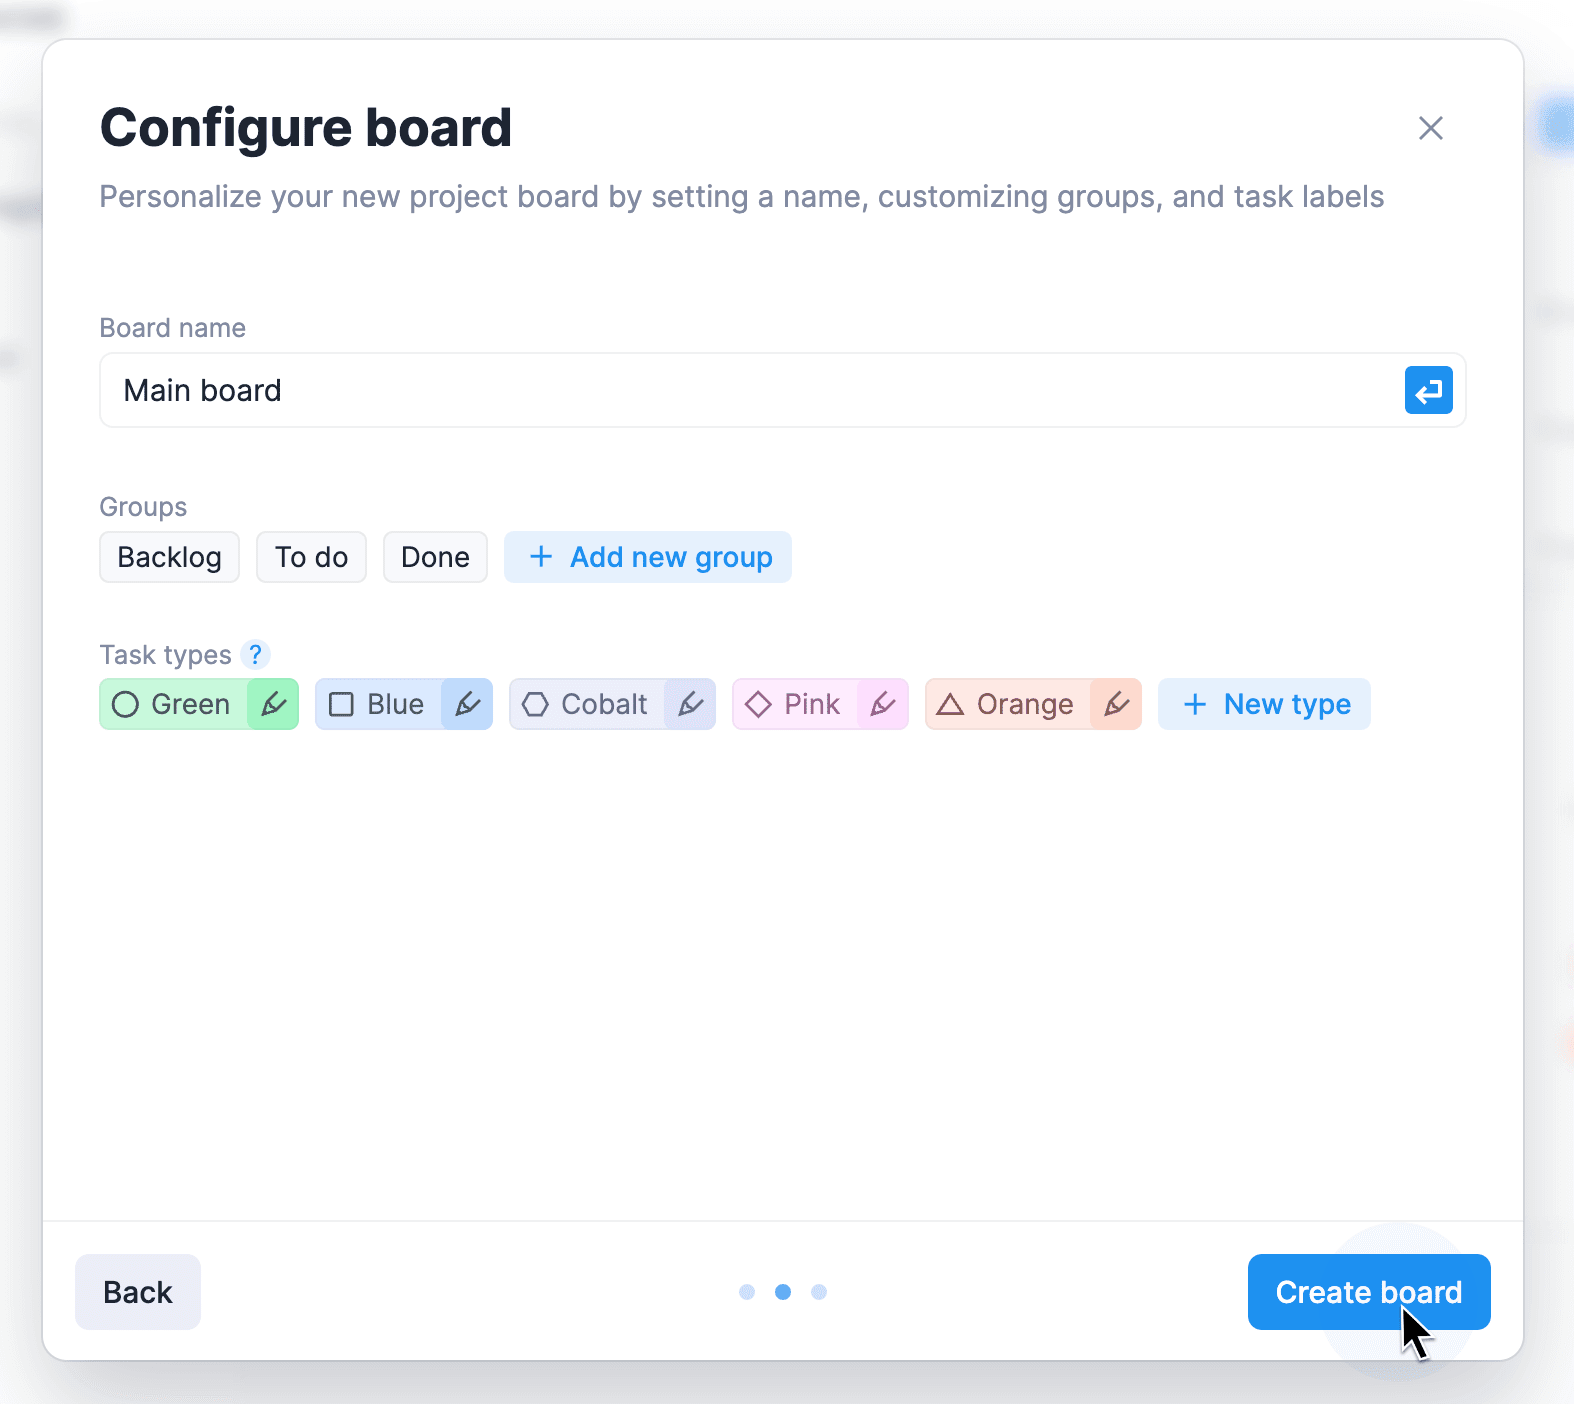Close the Configure board dialog
Screen dimensions: 1574x1404
coord(1430,128)
